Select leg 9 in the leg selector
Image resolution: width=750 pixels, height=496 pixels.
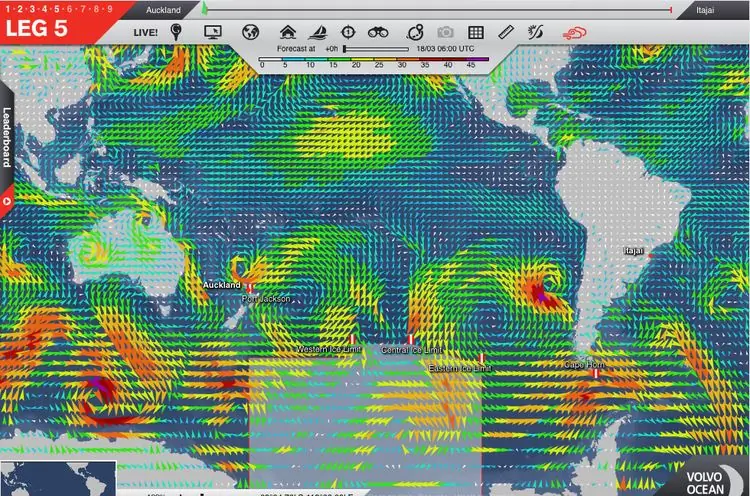(x=110, y=9)
